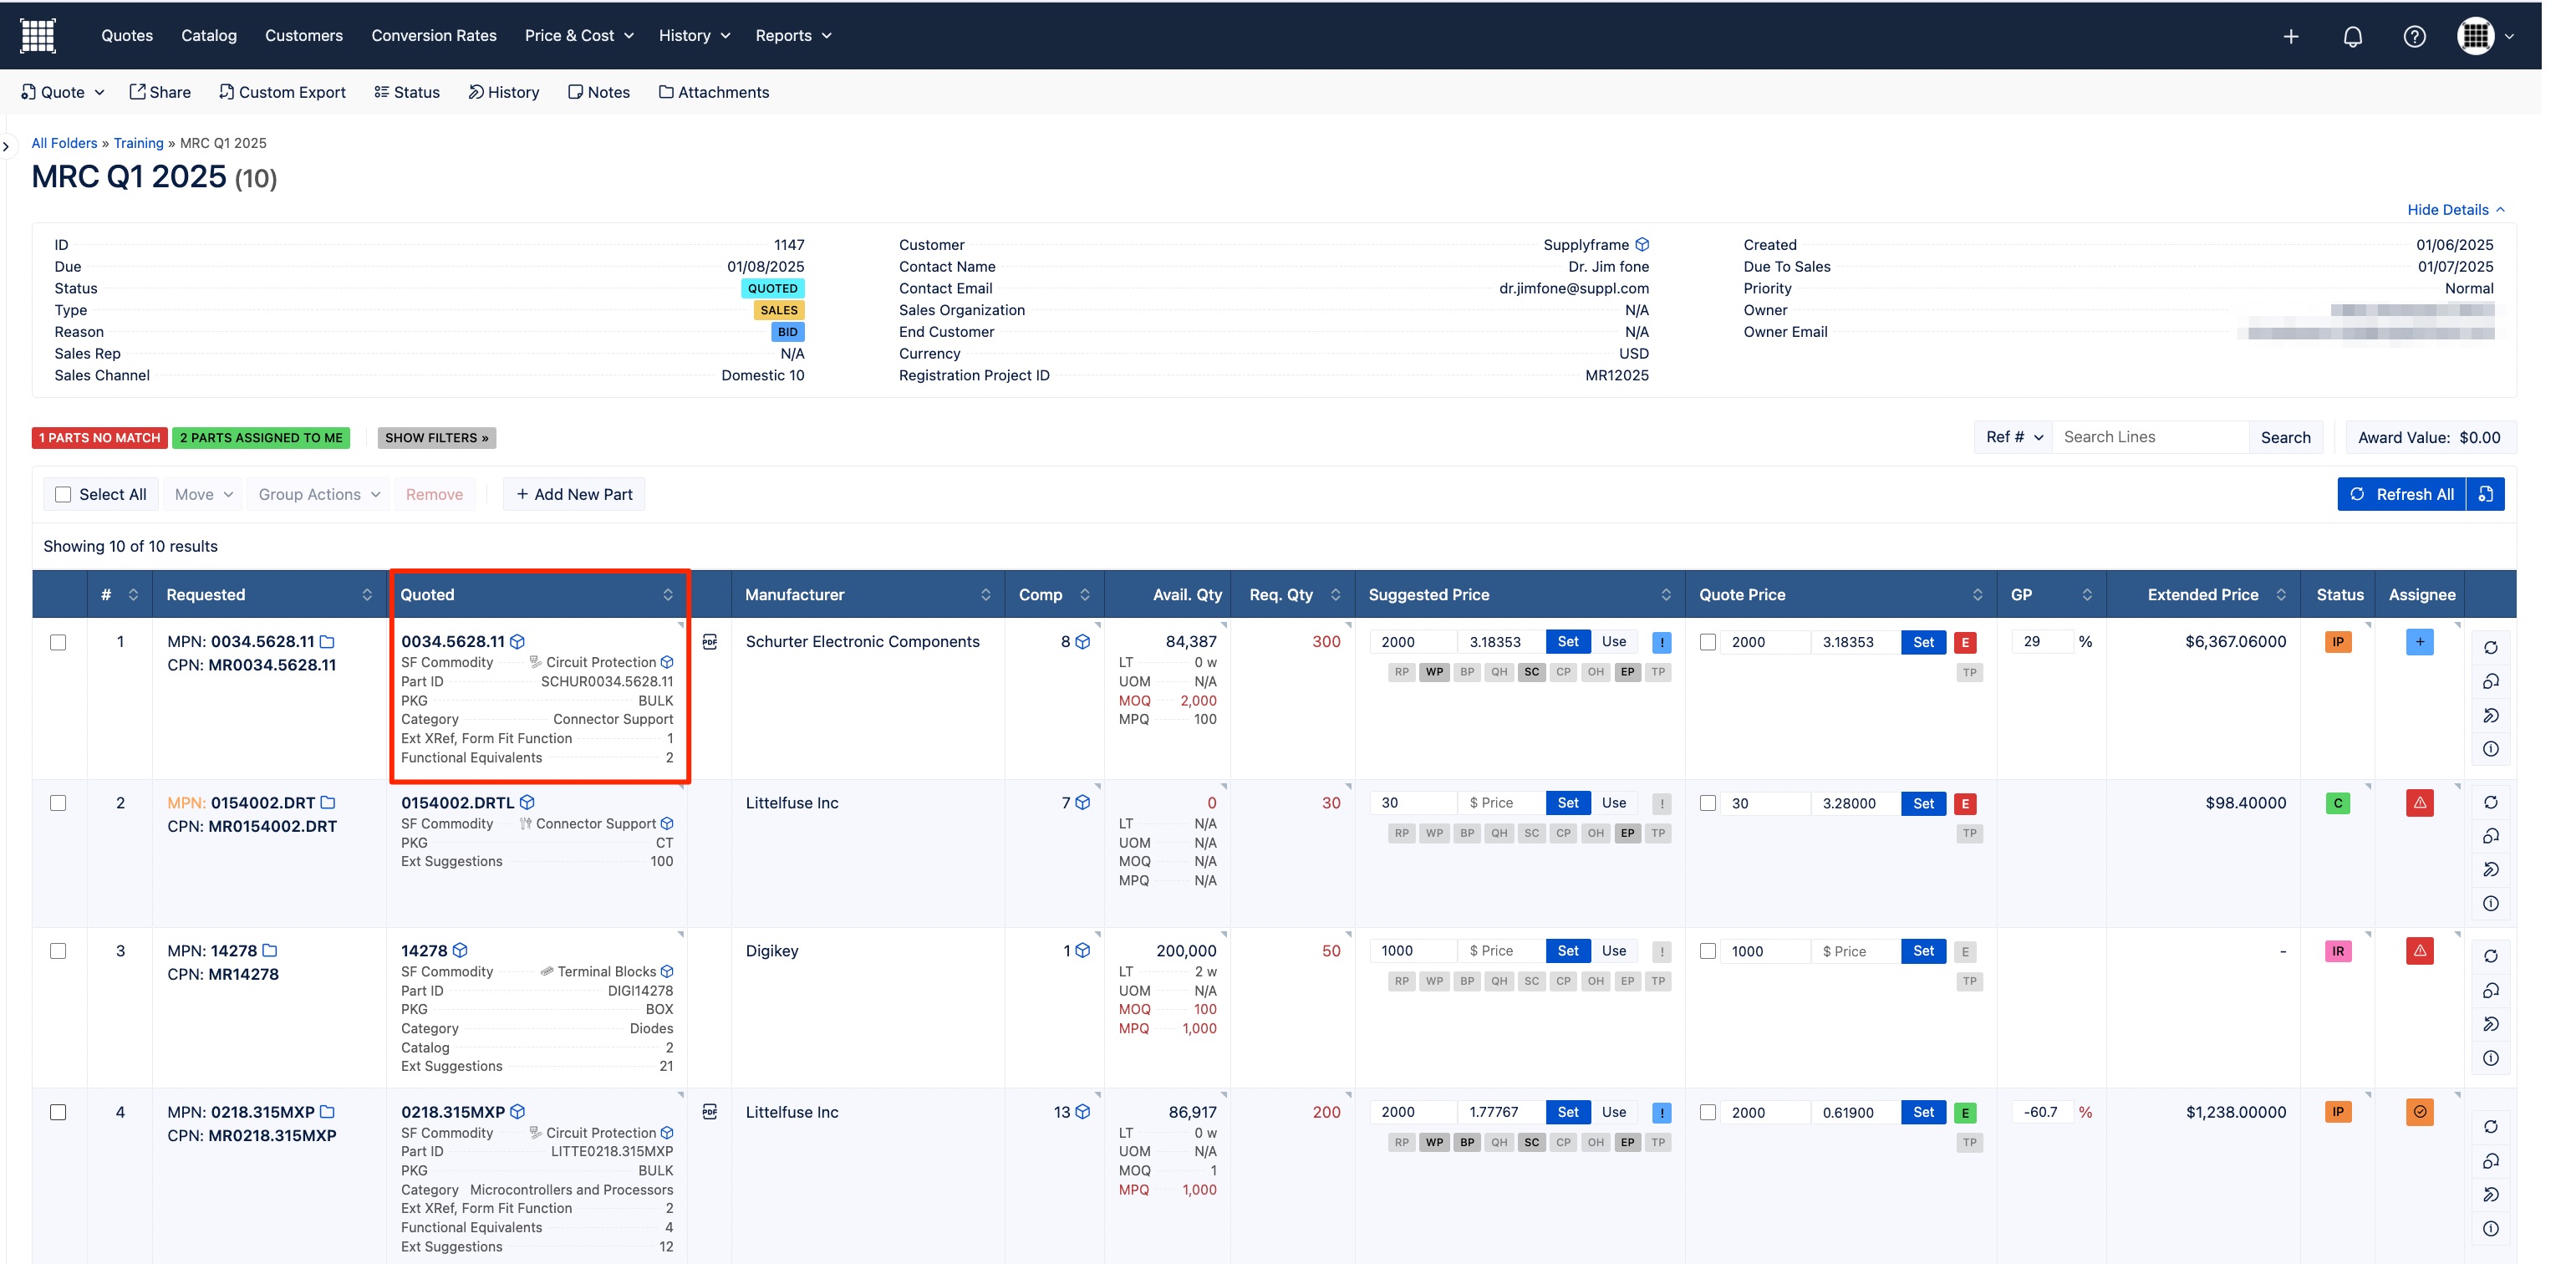Click the red warning assignee icon row 2
This screenshot has width=2576, height=1264.
pos(2419,803)
